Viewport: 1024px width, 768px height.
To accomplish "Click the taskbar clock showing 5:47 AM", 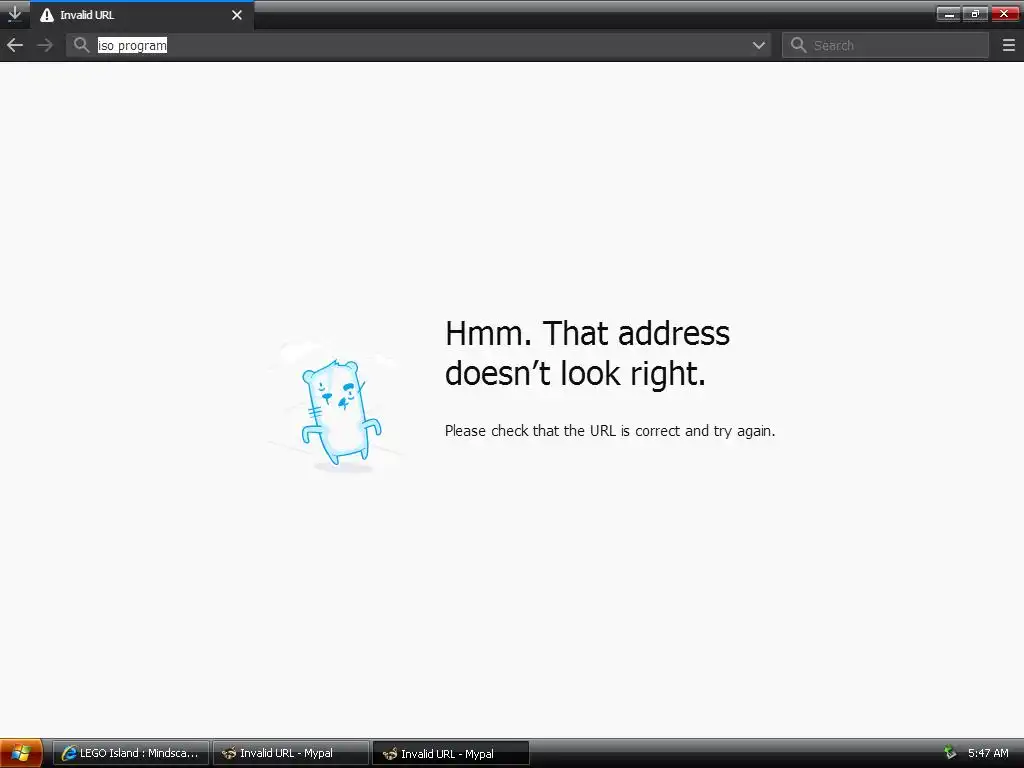I will click(988, 753).
